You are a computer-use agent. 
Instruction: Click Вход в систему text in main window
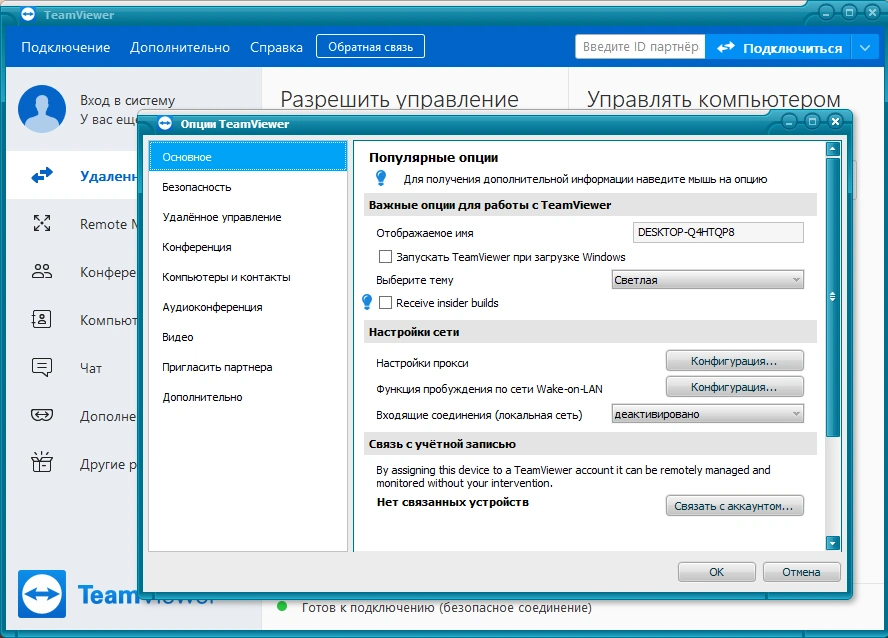tap(127, 100)
